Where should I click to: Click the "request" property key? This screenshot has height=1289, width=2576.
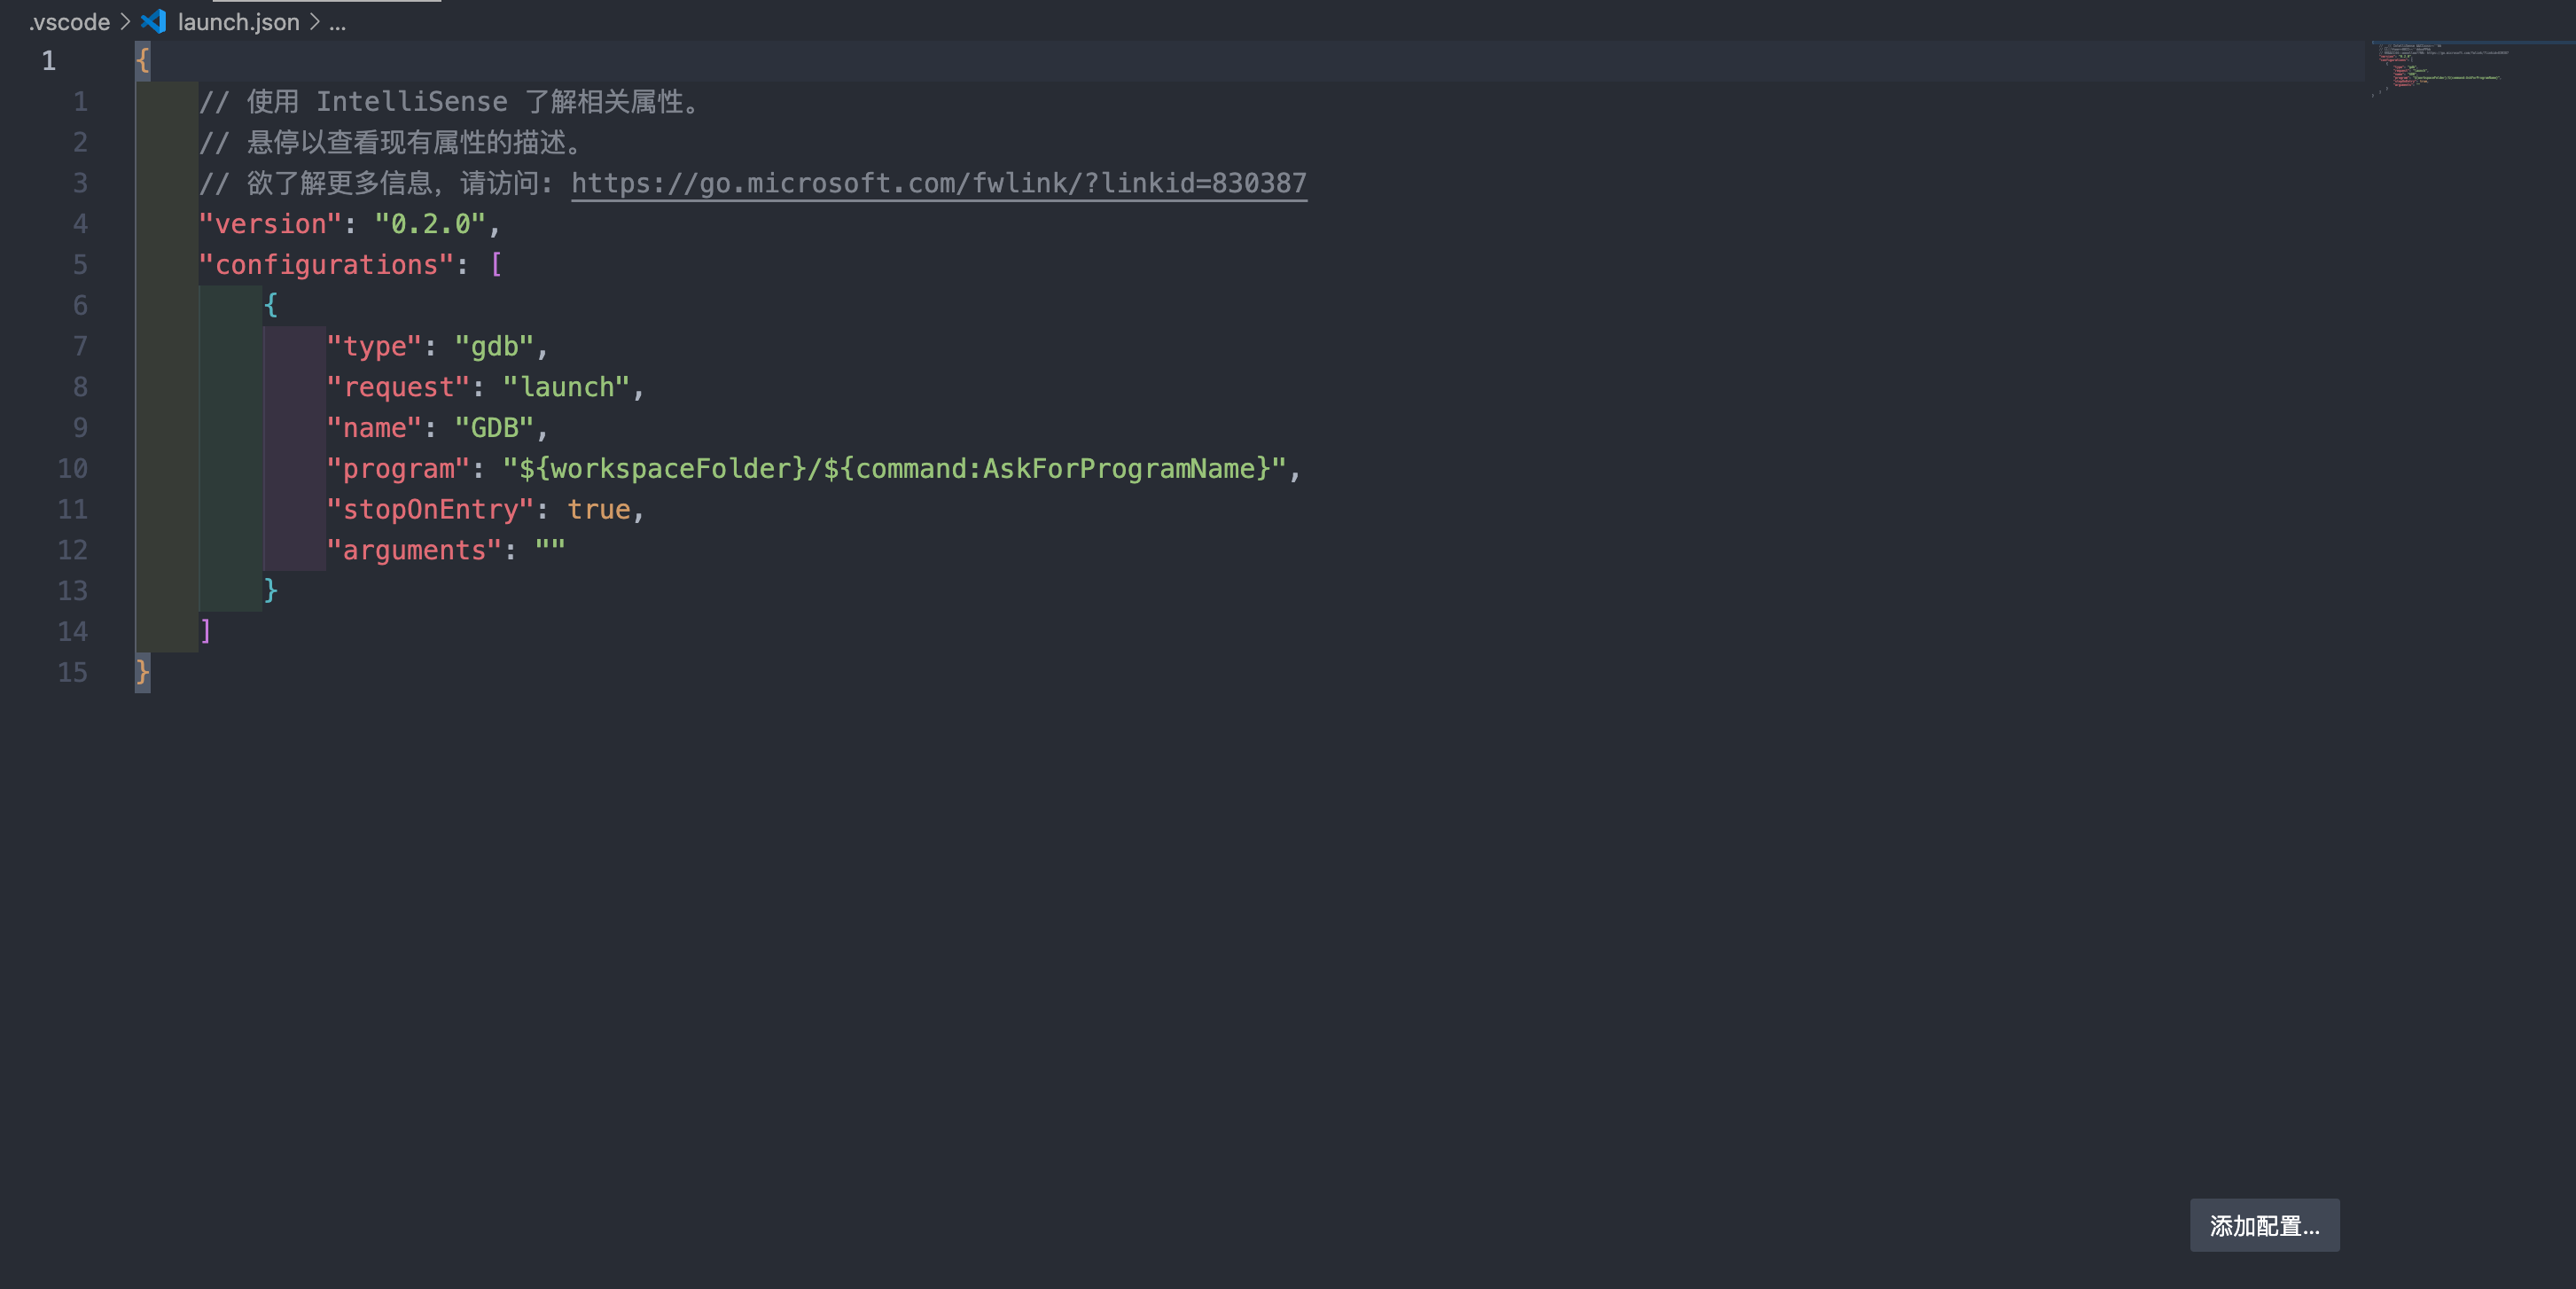pyautogui.click(x=398, y=387)
